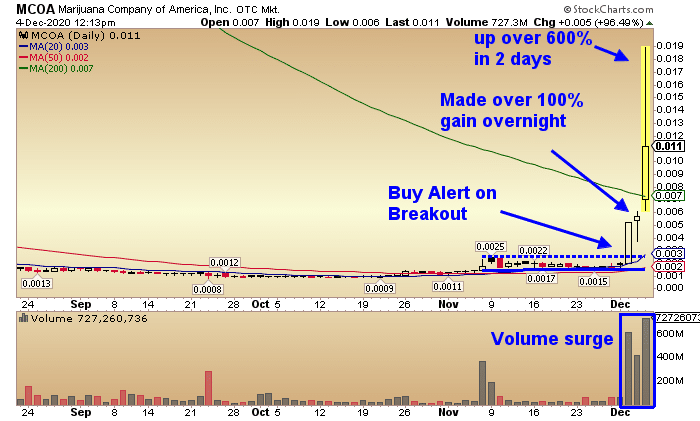Select the MCOA ticker symbol in the header
The width and height of the screenshot is (700, 421).
click(x=35, y=9)
